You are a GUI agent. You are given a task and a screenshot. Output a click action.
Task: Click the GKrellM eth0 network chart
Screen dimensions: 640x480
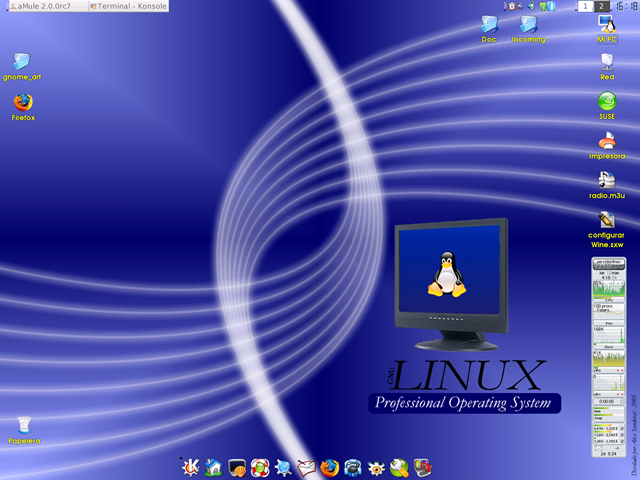tap(609, 358)
